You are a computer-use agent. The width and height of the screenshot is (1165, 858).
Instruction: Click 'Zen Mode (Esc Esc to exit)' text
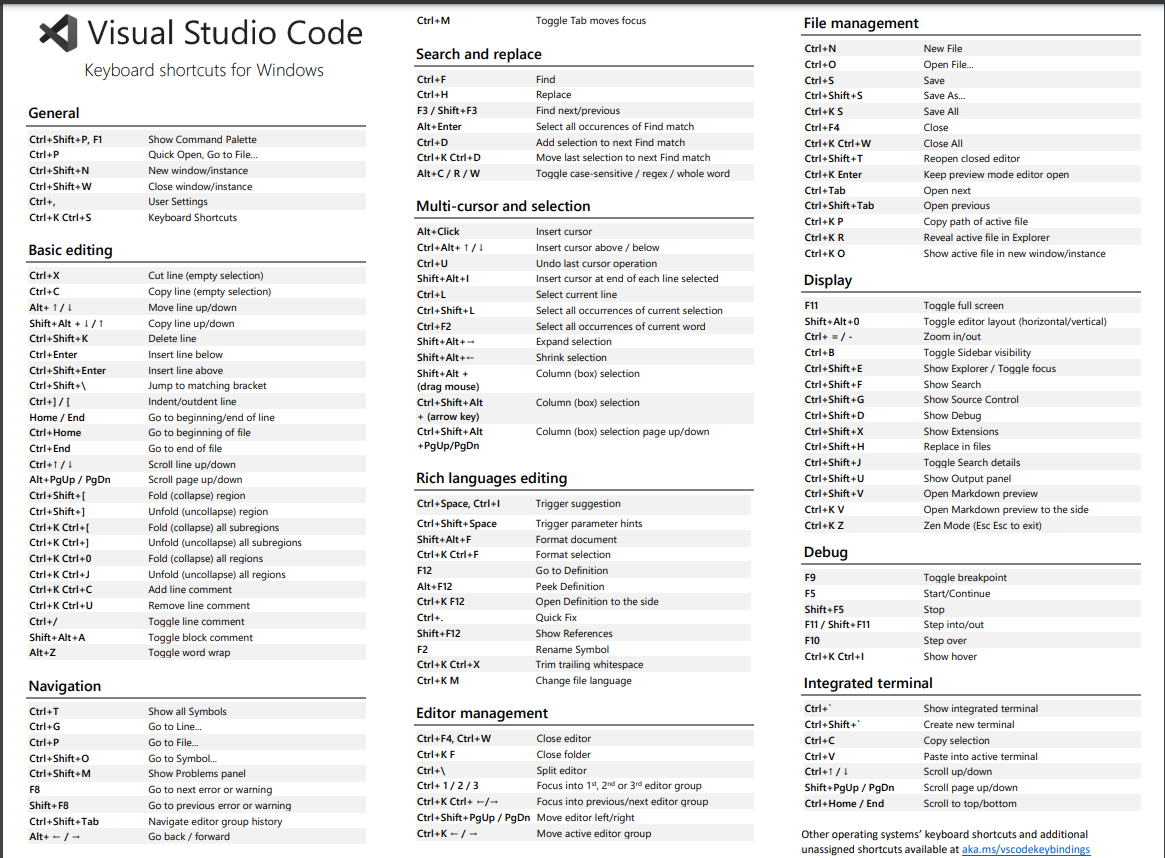pyautogui.click(x=983, y=525)
